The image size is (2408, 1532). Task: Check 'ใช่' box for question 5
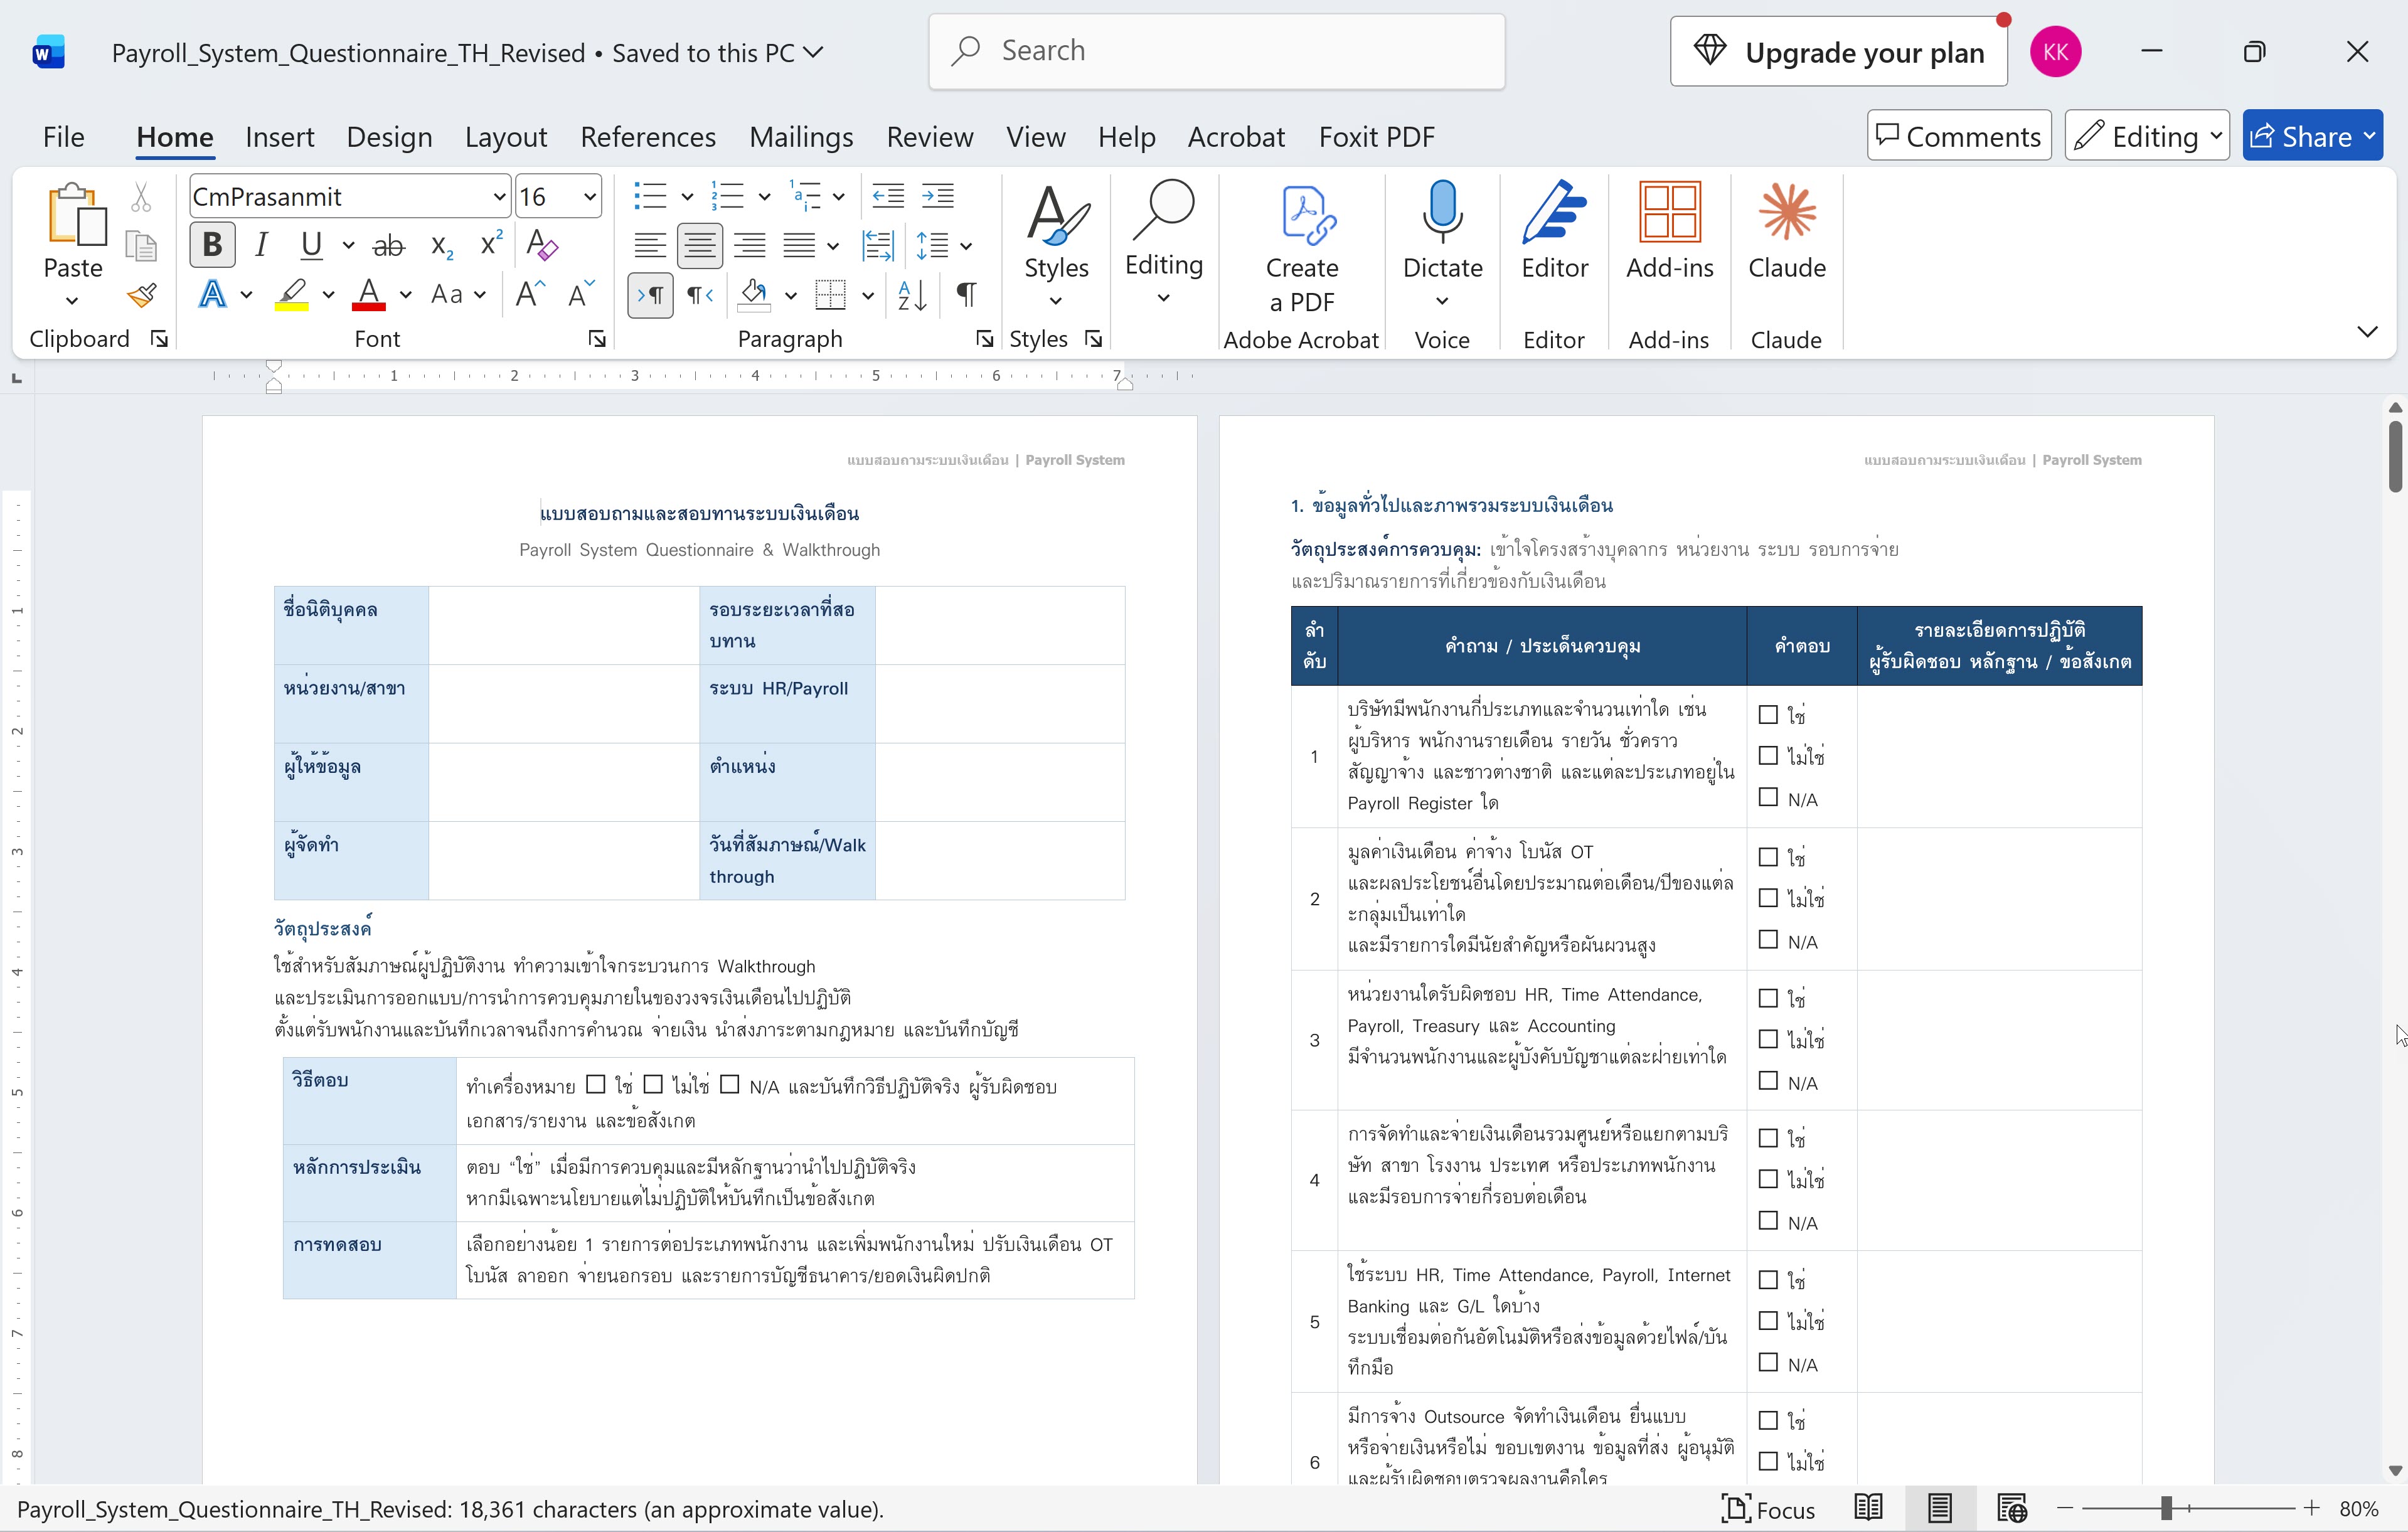pyautogui.click(x=1768, y=1280)
